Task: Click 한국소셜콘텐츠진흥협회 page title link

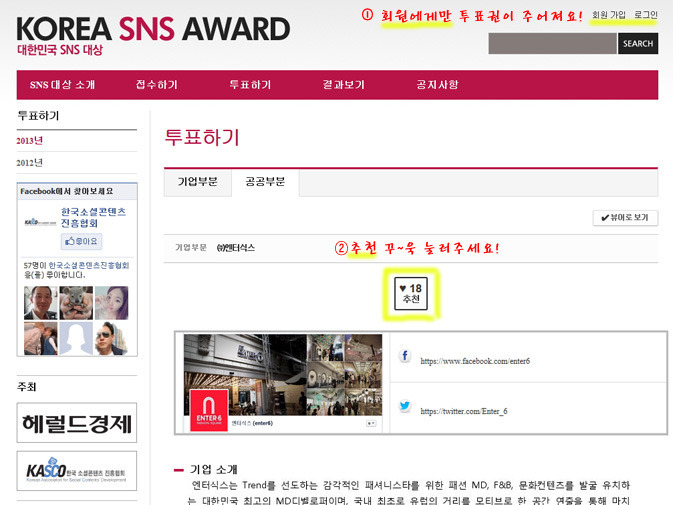Action: point(93,218)
